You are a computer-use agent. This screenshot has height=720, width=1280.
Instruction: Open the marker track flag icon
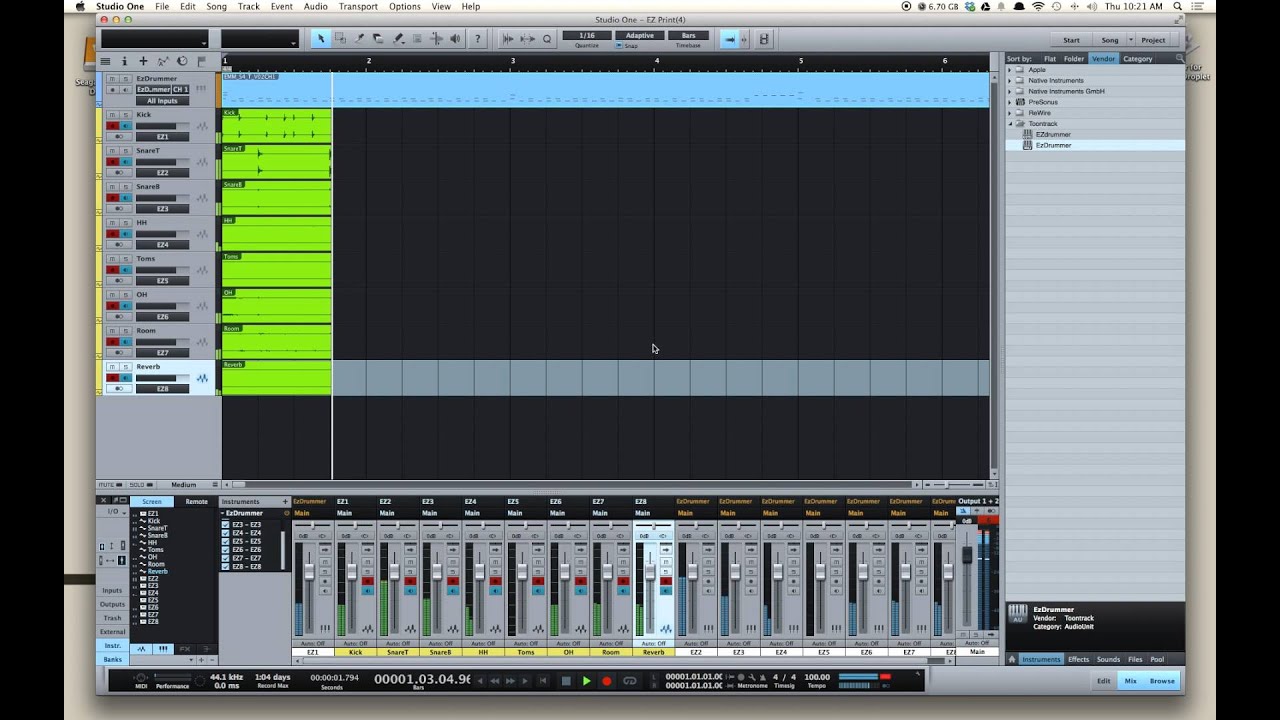[x=201, y=61]
